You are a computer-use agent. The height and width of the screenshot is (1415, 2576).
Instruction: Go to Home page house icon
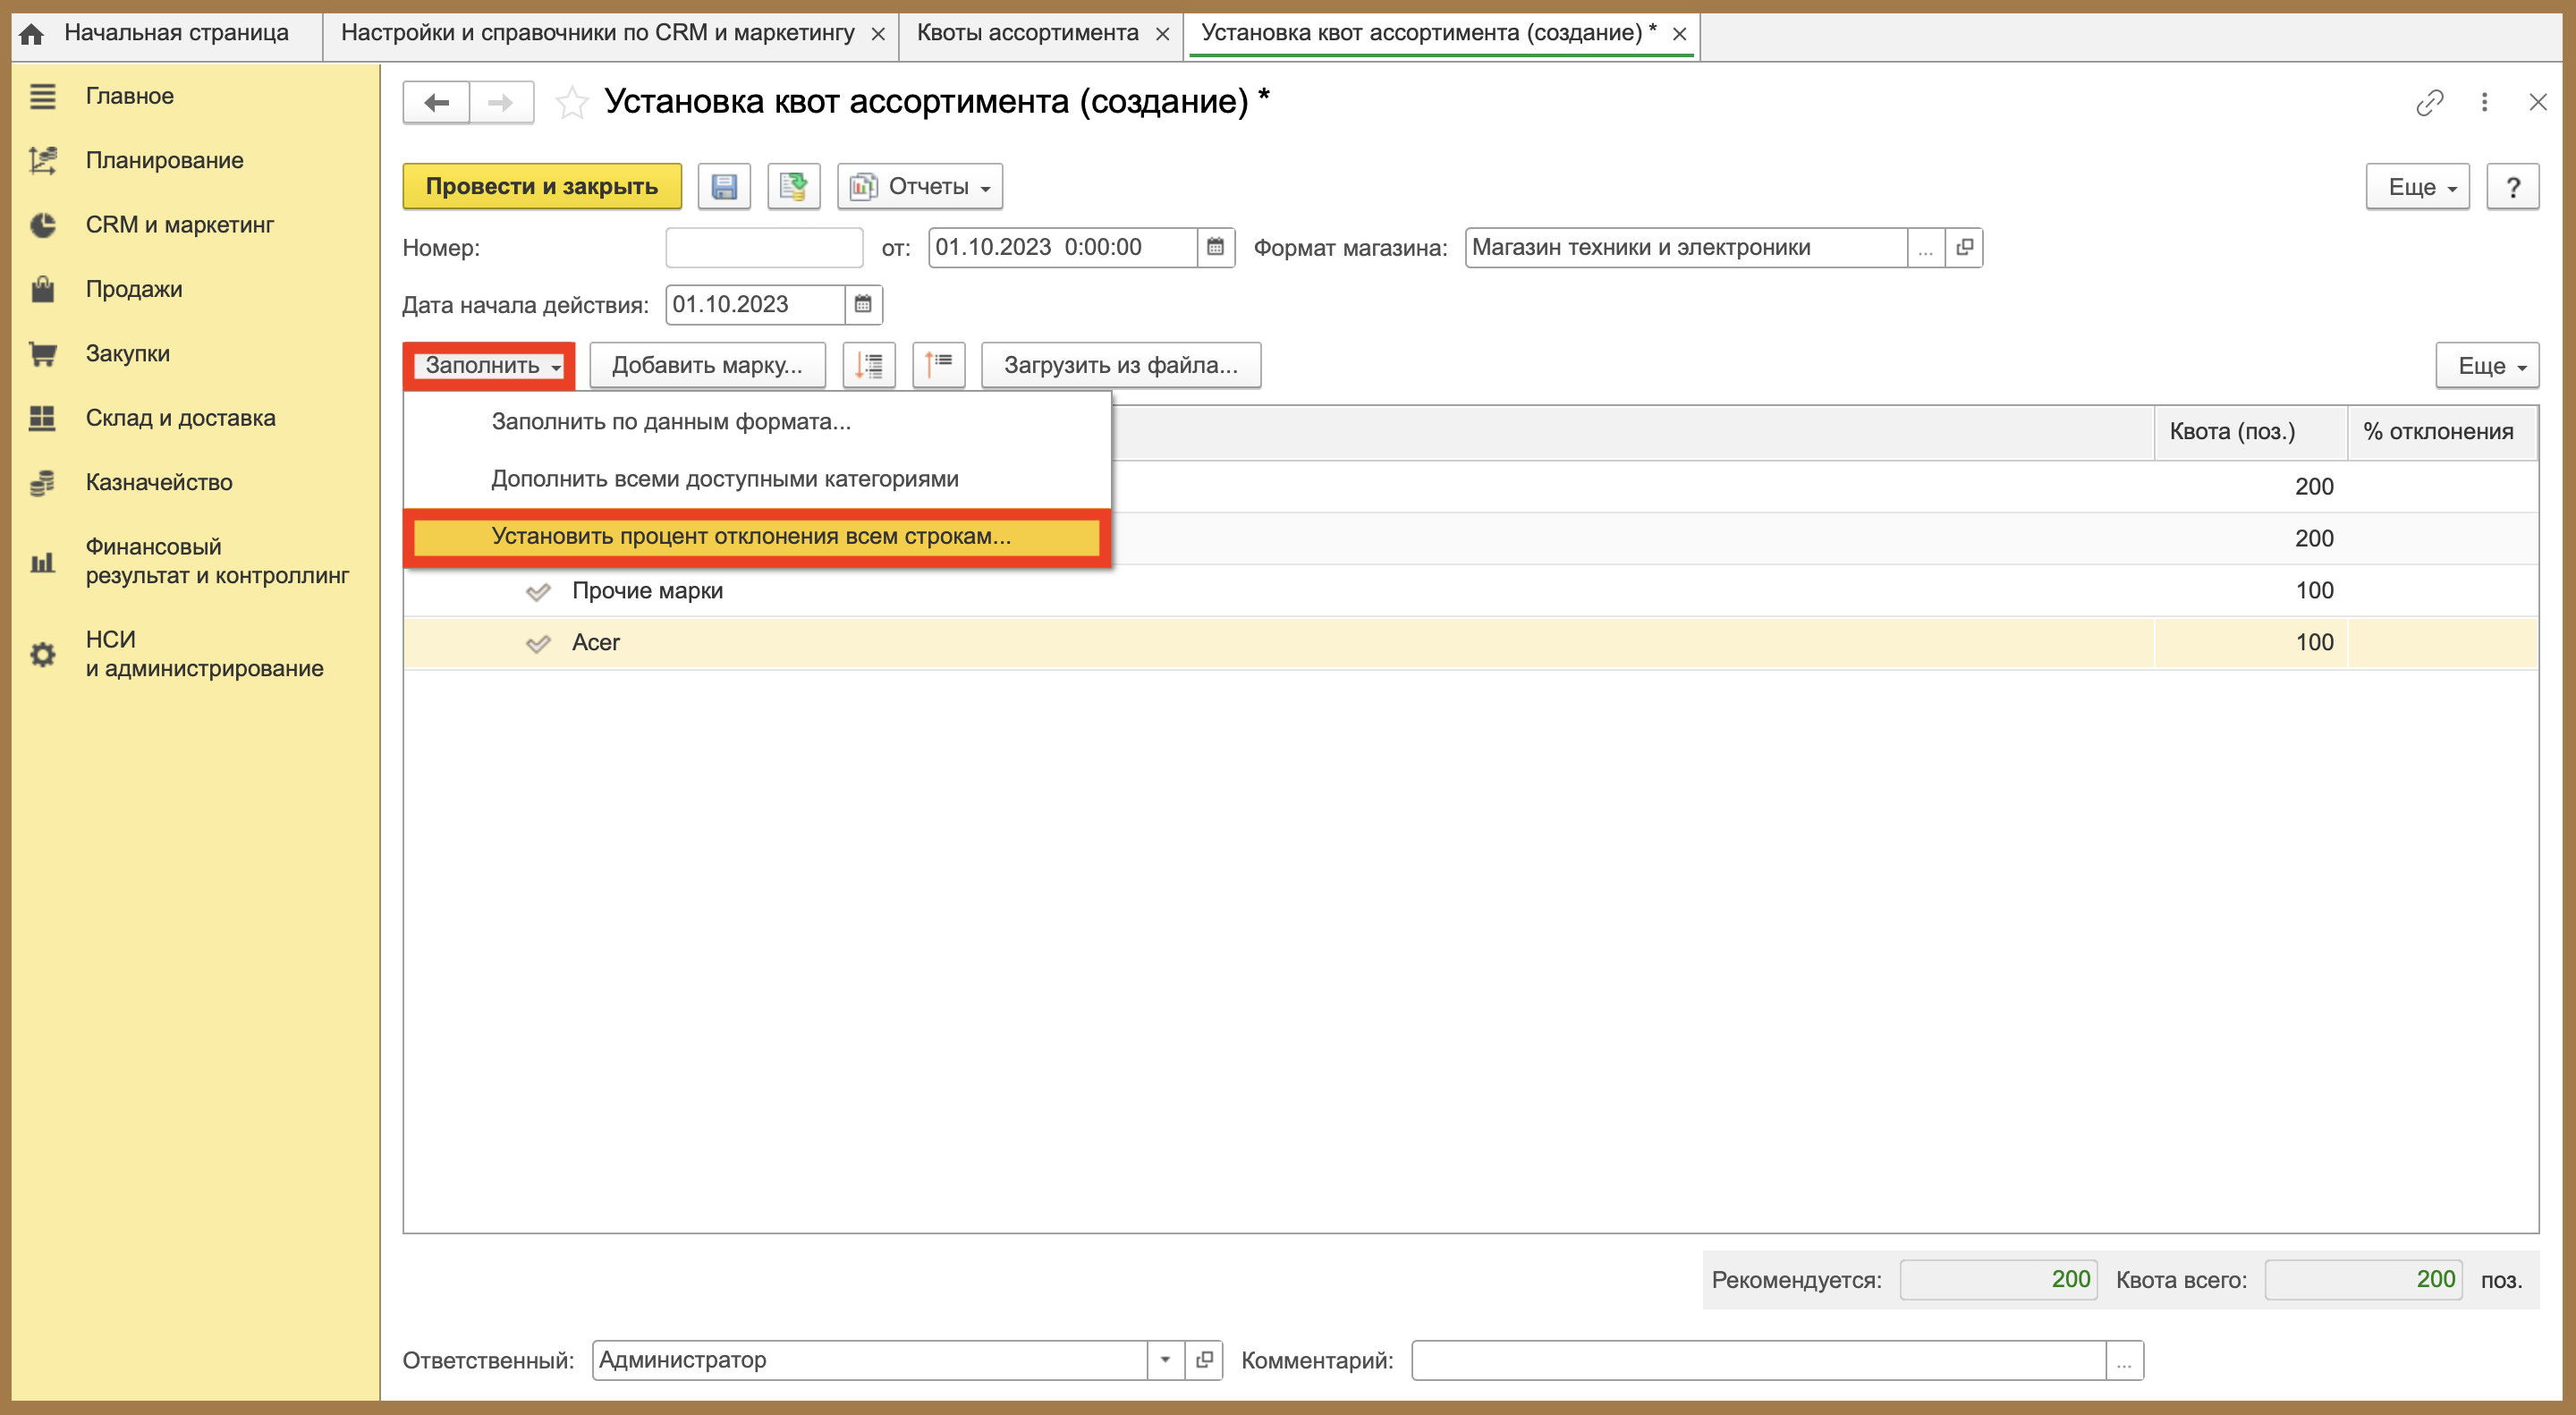click(x=32, y=33)
